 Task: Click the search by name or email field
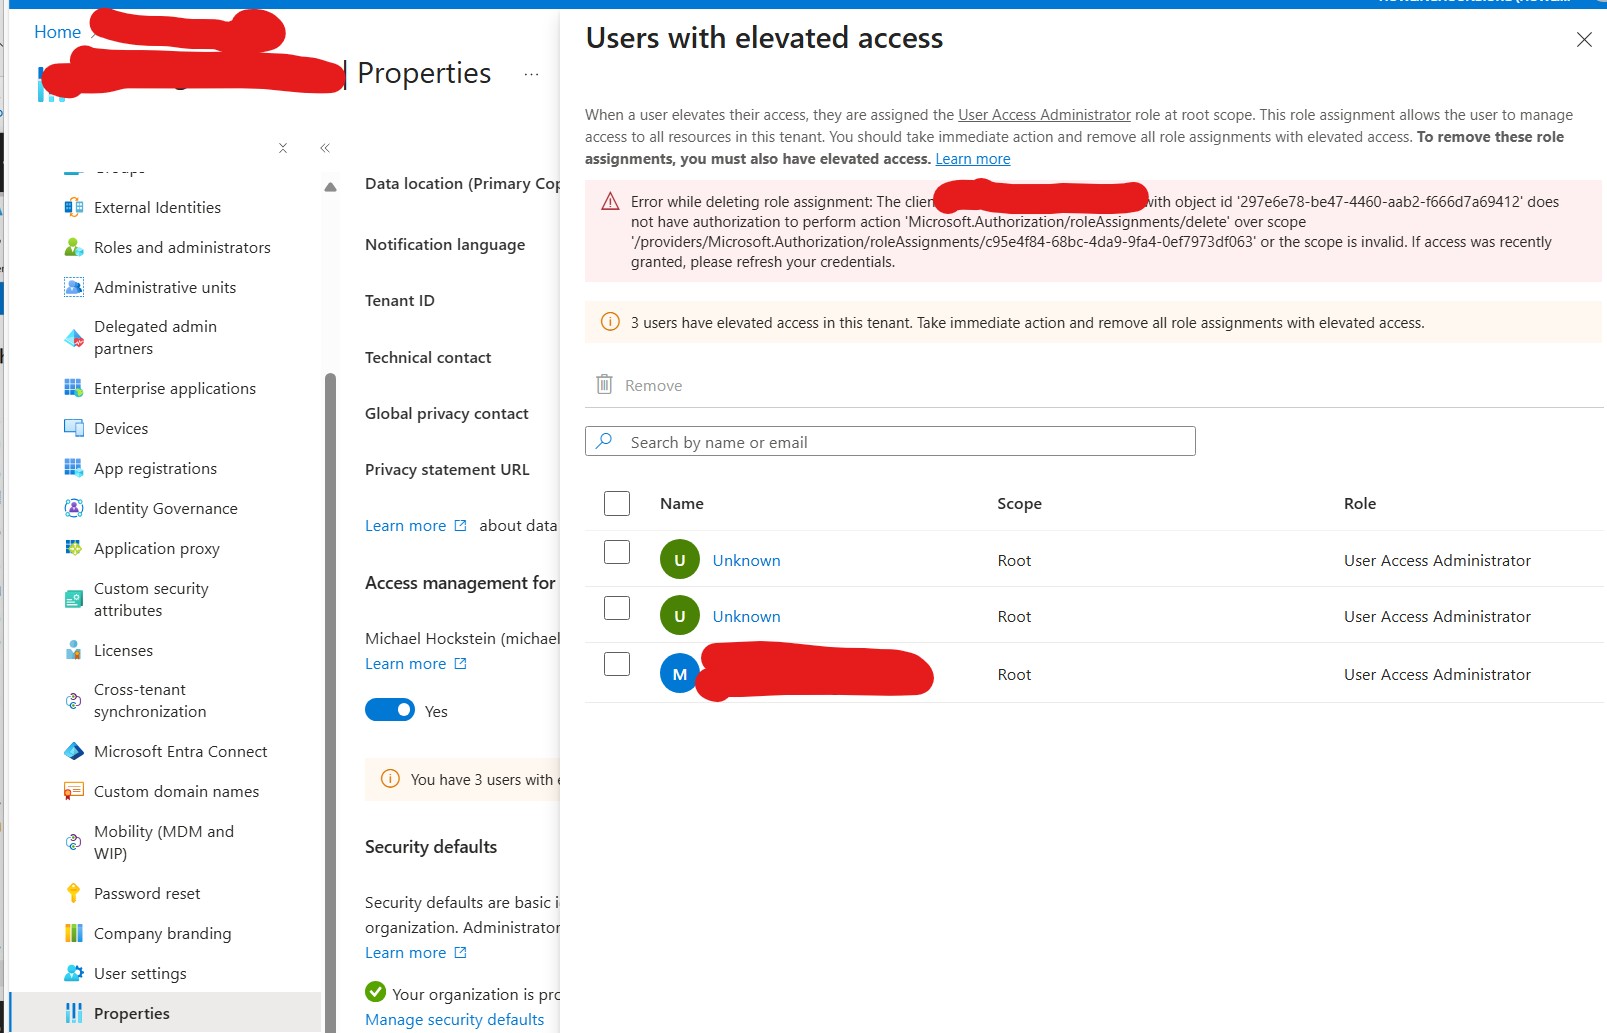pyautogui.click(x=890, y=441)
